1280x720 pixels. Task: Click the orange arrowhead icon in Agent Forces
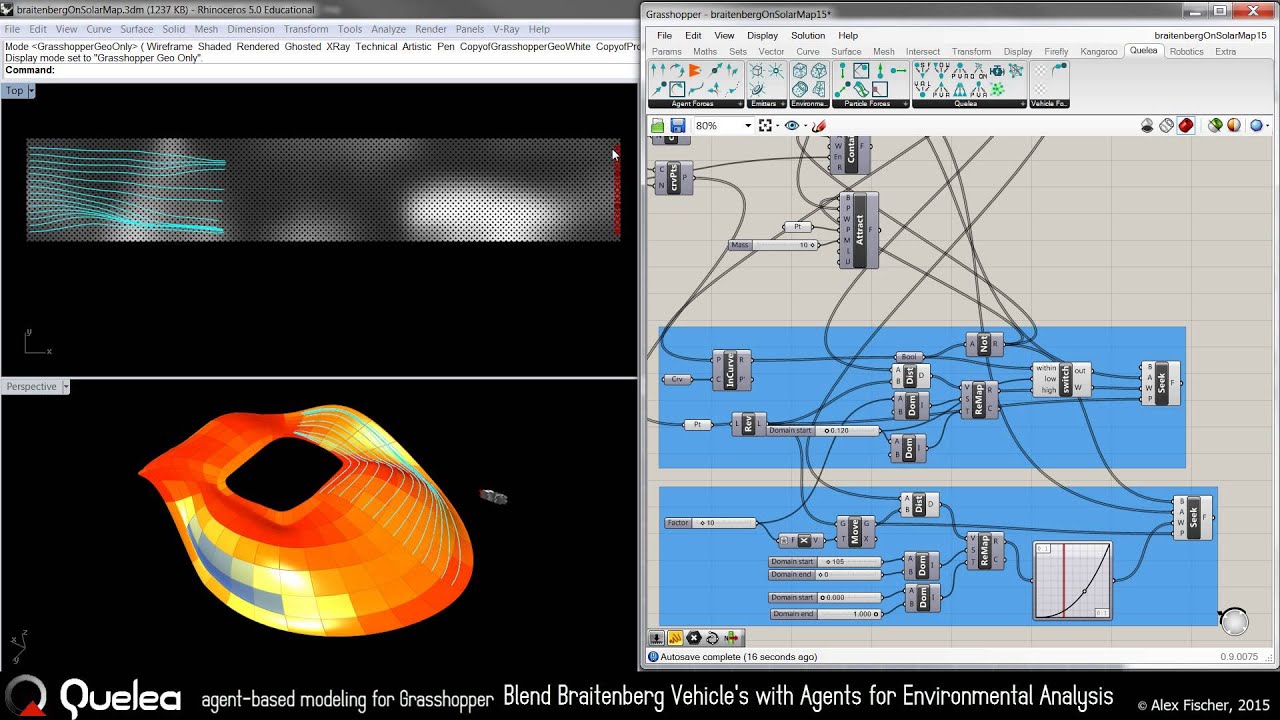tap(694, 70)
